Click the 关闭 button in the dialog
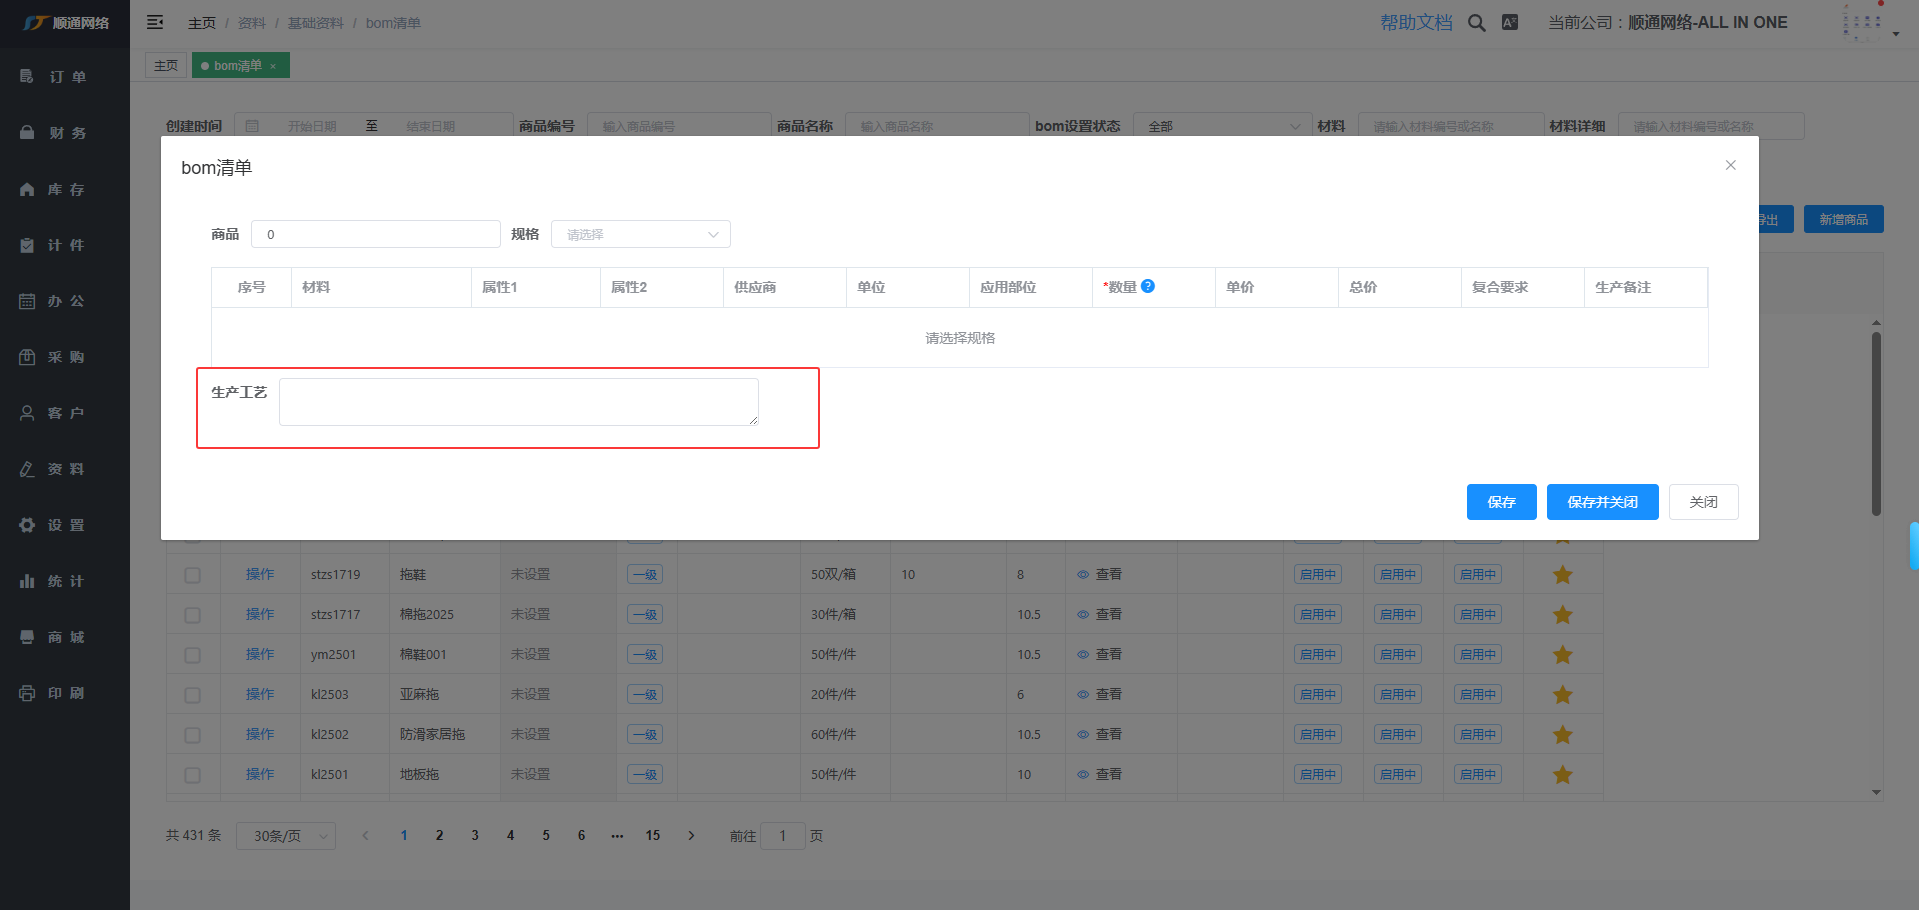 1703,502
